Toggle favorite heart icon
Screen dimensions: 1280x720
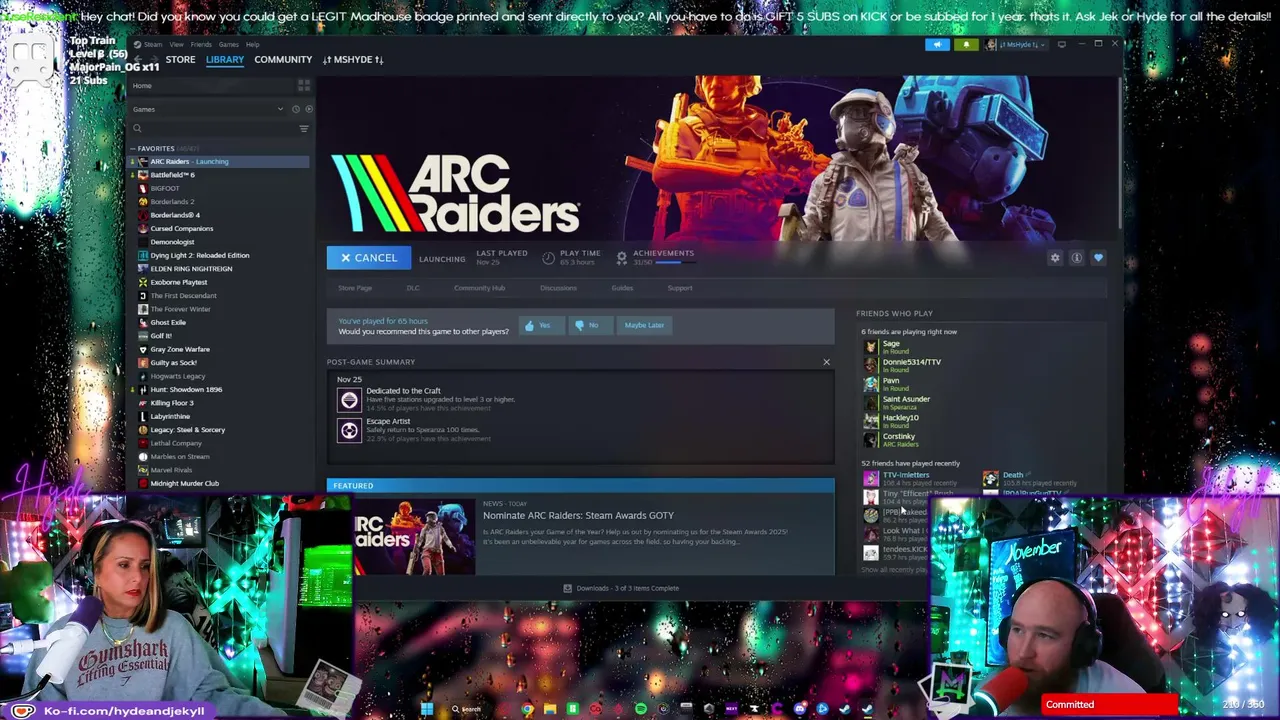pyautogui.click(x=1098, y=258)
